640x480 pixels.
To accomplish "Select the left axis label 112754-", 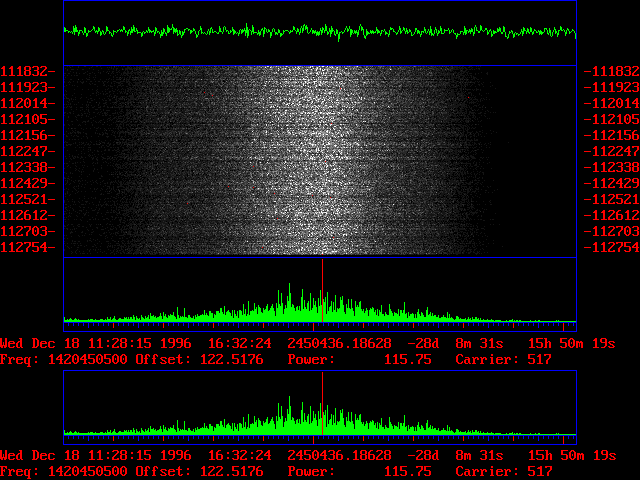I will 28,247.
